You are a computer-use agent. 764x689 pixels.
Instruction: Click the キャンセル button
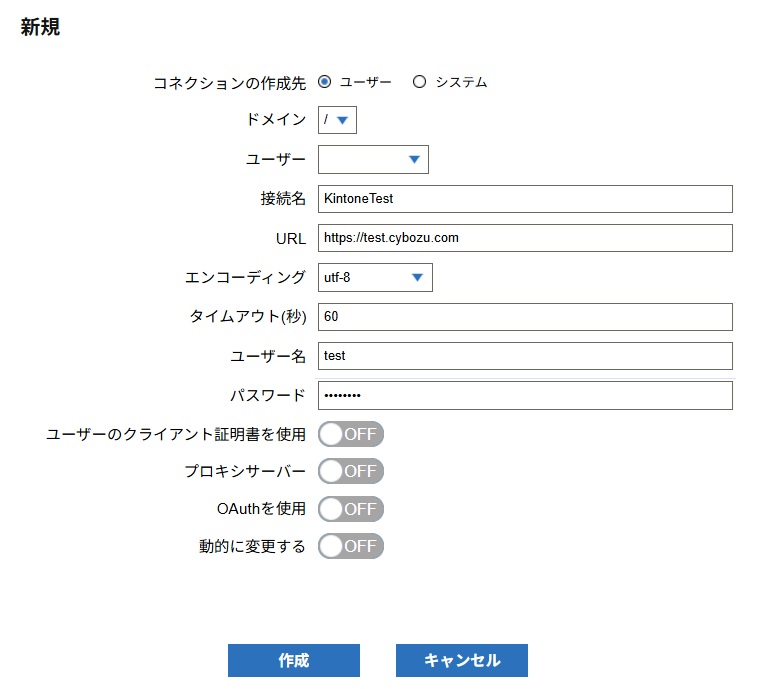pos(461,661)
